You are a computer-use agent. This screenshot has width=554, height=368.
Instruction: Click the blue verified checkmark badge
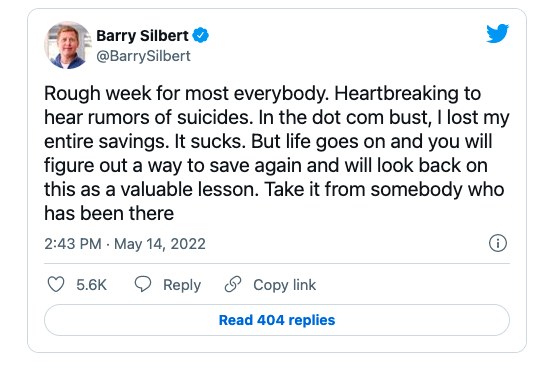(x=200, y=35)
